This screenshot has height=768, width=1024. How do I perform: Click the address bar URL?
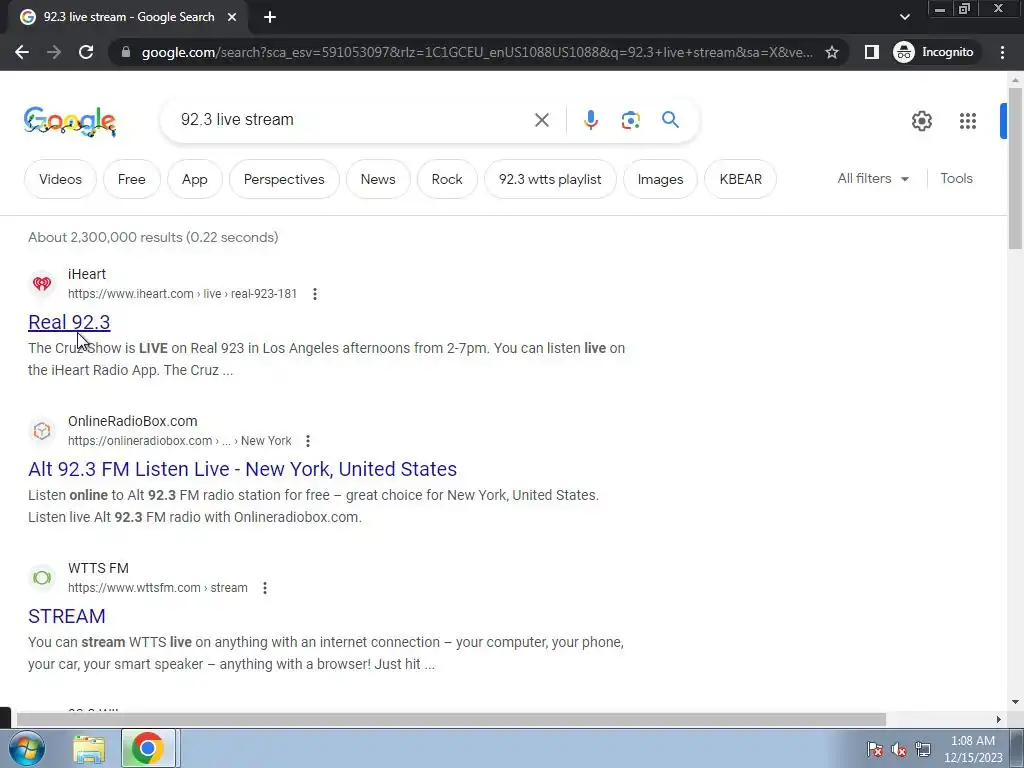click(x=477, y=52)
